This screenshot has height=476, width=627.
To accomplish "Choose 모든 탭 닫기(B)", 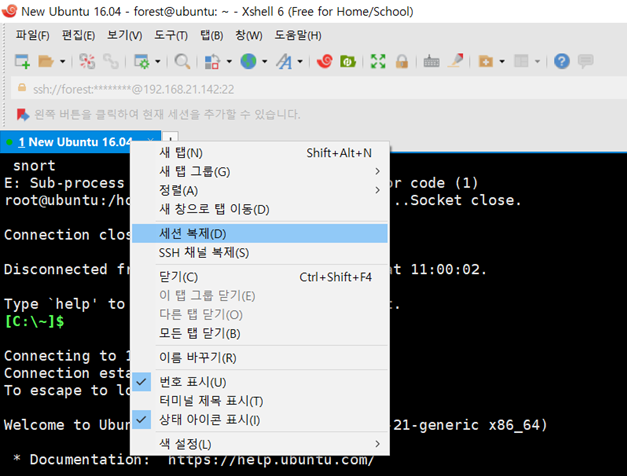I will [x=260, y=333].
